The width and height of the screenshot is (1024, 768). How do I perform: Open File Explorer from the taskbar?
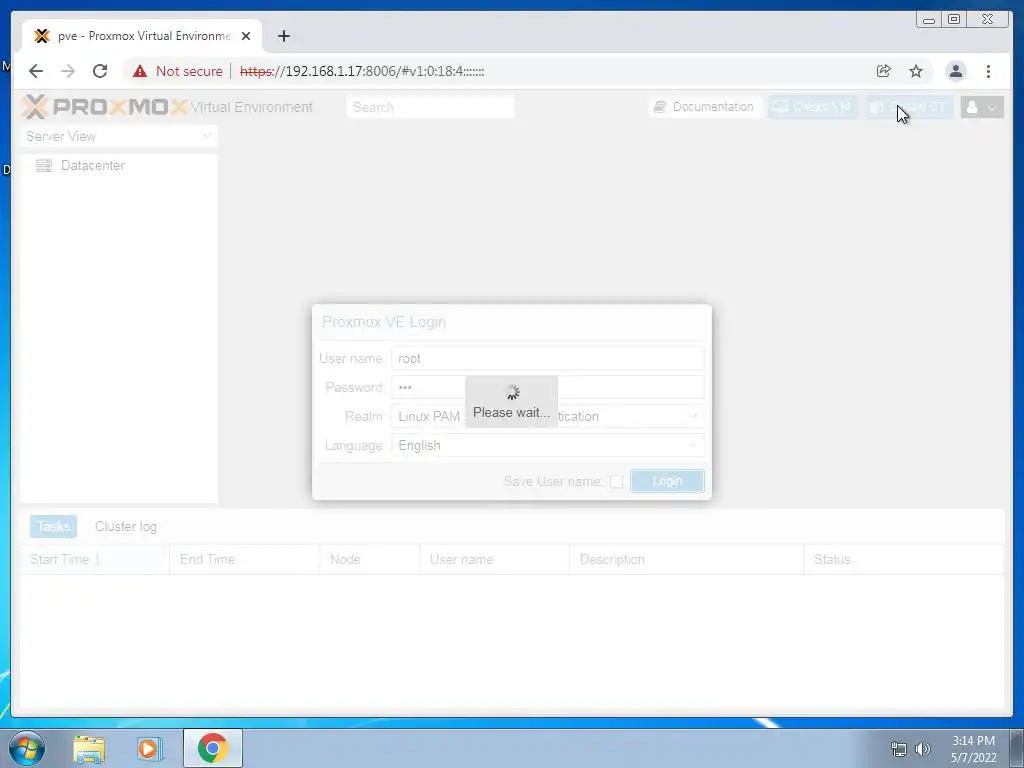click(89, 748)
